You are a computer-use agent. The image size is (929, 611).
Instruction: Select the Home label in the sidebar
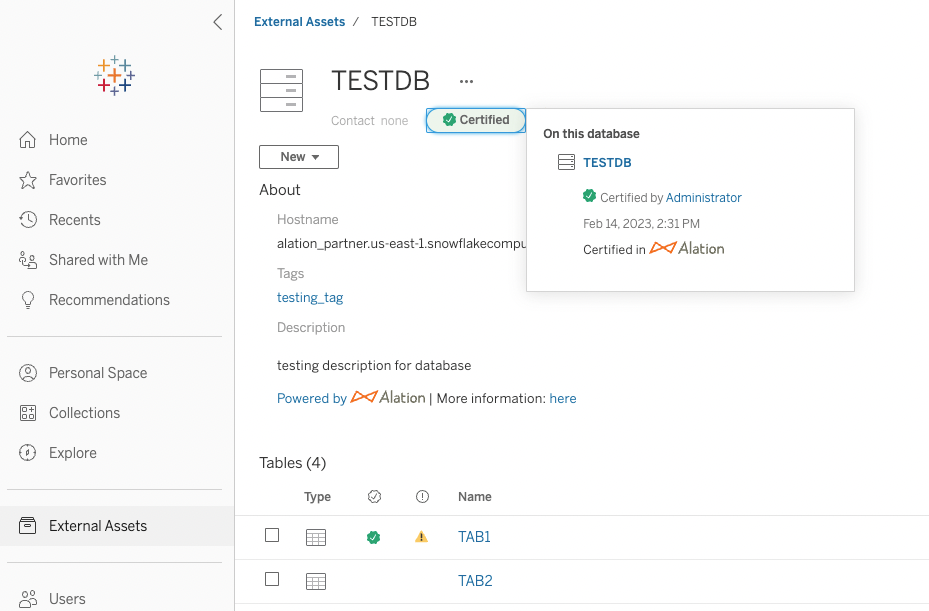68,140
